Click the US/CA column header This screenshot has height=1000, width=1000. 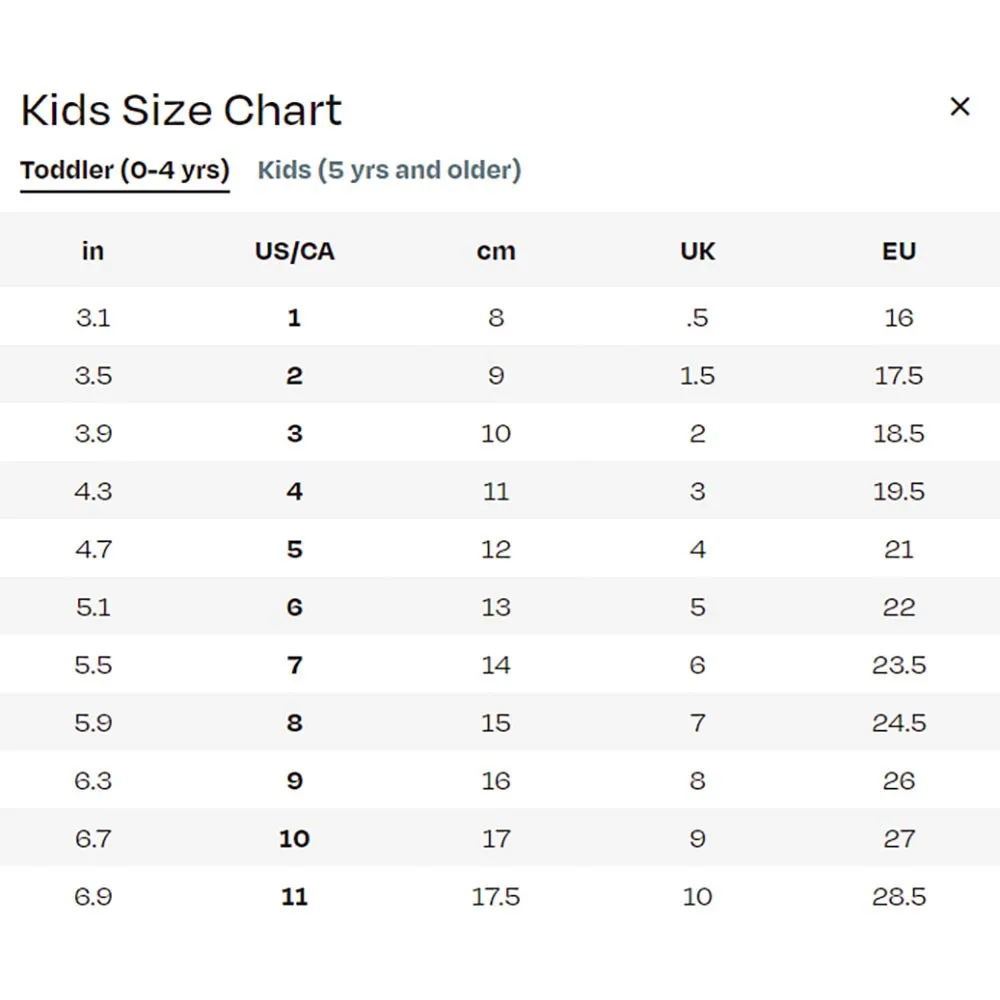pyautogui.click(x=294, y=251)
